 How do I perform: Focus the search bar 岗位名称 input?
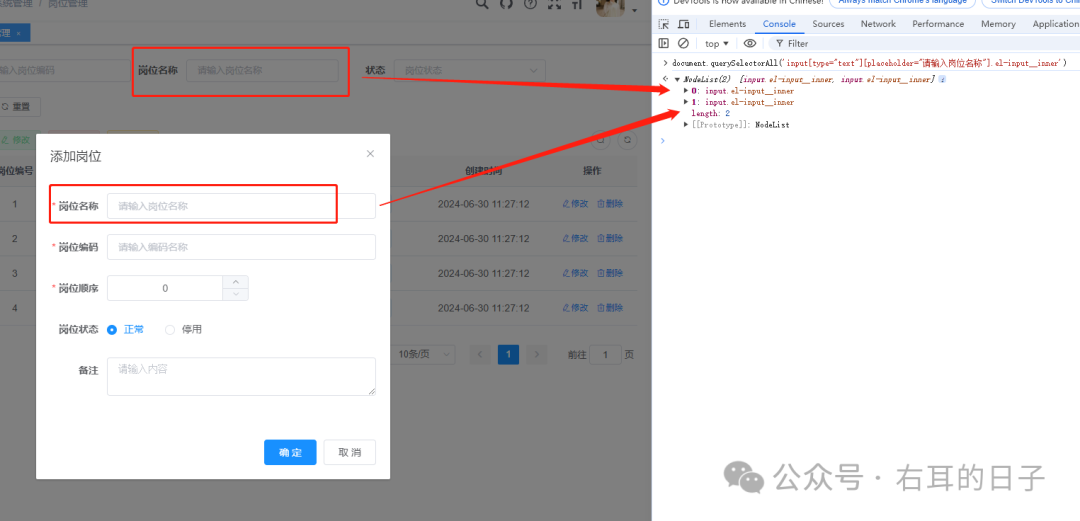[x=262, y=70]
